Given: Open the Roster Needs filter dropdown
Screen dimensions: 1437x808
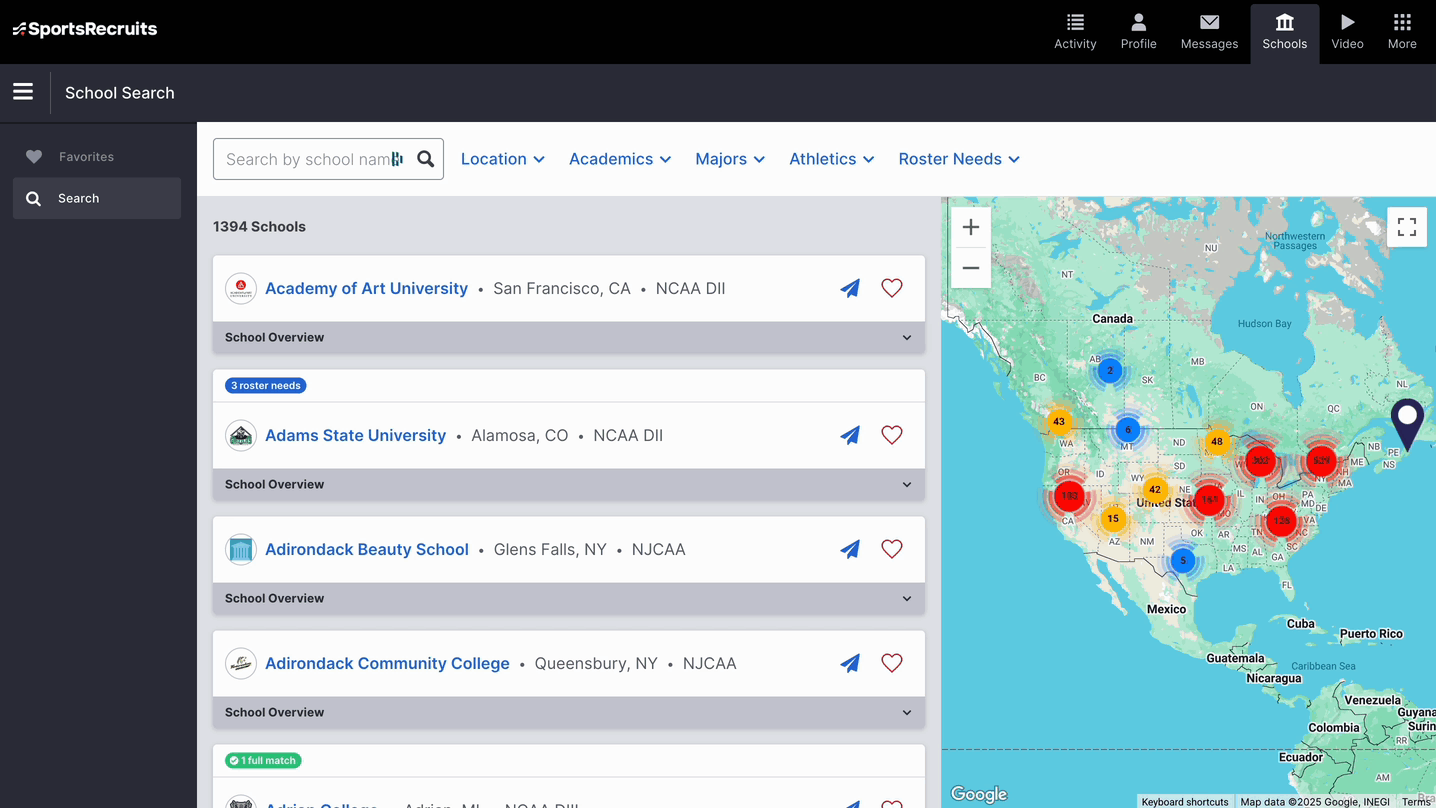Looking at the screenshot, I should point(959,159).
